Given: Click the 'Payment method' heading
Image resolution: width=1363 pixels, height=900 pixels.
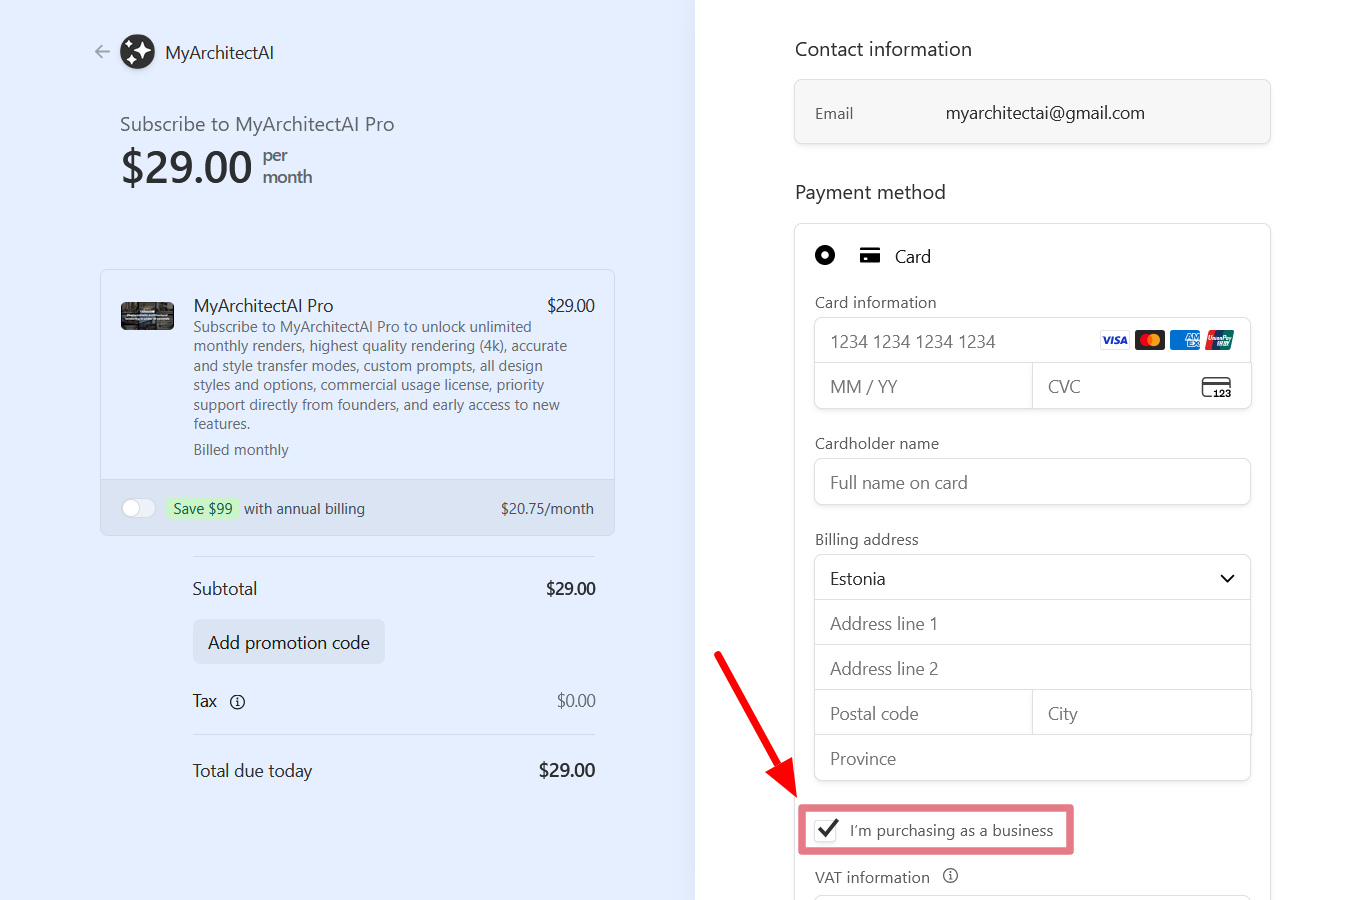Looking at the screenshot, I should click(x=870, y=192).
